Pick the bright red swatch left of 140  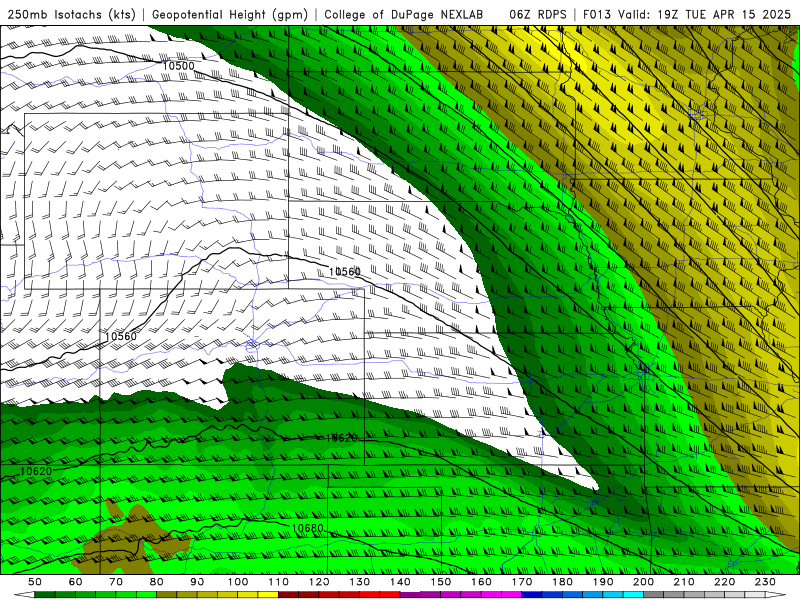pos(390,595)
